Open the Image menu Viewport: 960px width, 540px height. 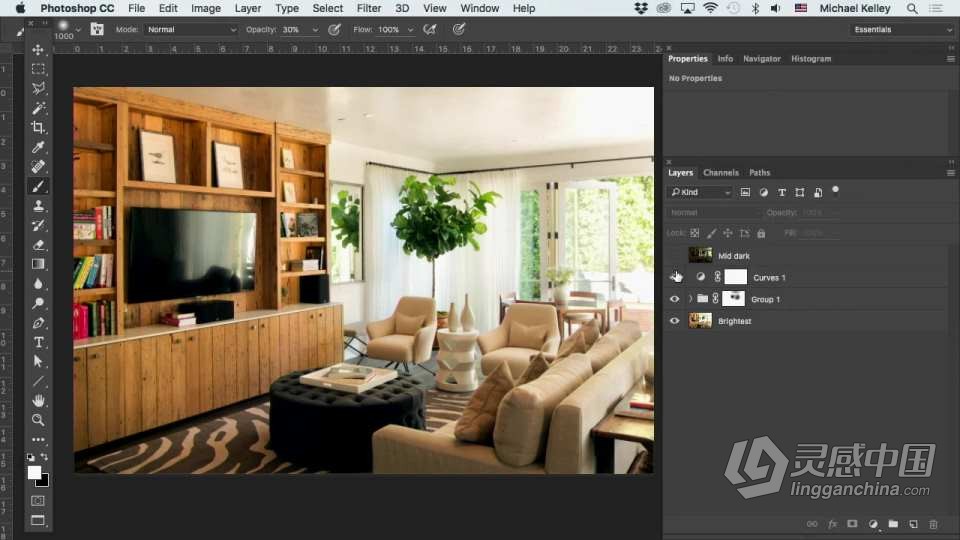pyautogui.click(x=206, y=9)
